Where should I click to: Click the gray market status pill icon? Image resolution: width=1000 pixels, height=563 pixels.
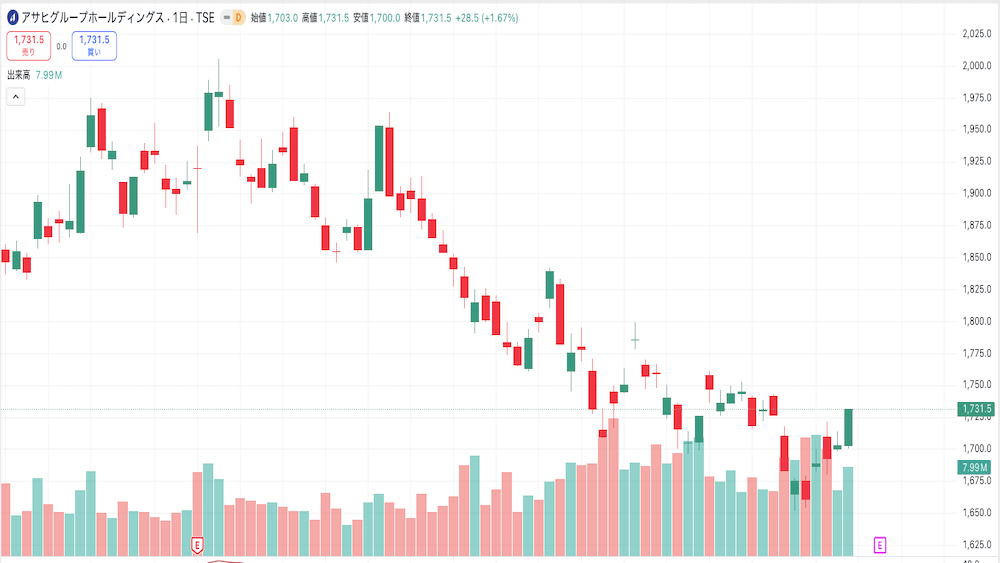[x=226, y=17]
